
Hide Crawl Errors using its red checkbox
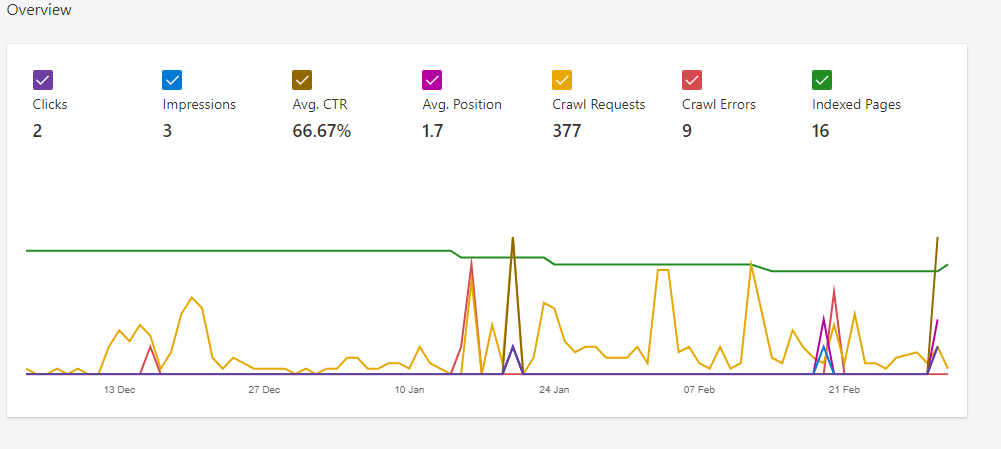coord(692,80)
